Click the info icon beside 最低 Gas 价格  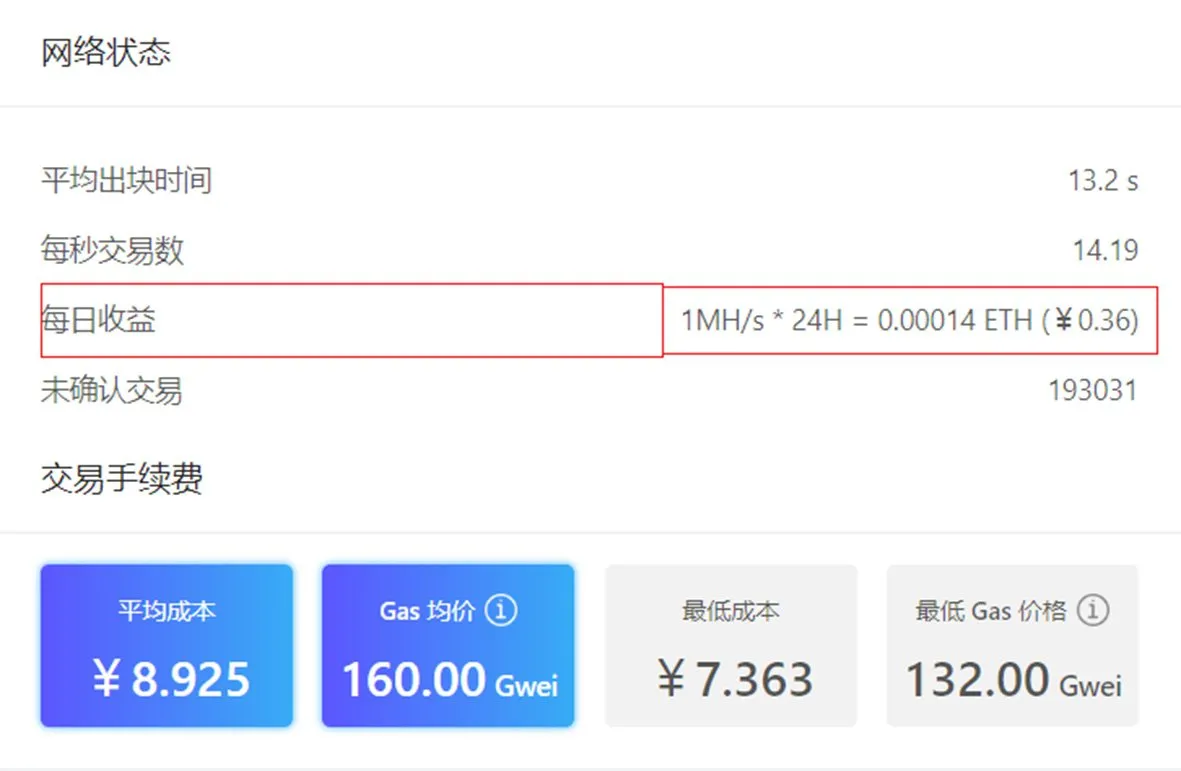click(1093, 610)
